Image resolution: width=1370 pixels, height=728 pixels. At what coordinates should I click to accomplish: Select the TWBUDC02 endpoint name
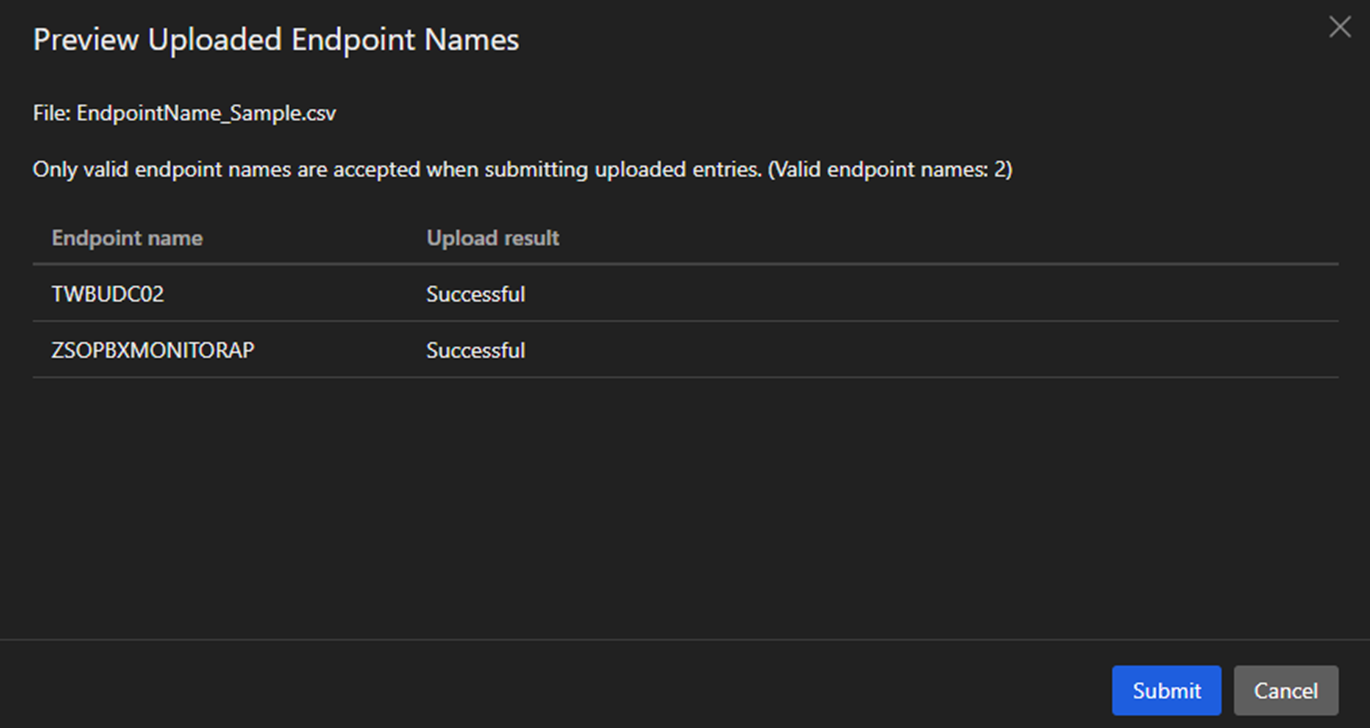point(107,294)
